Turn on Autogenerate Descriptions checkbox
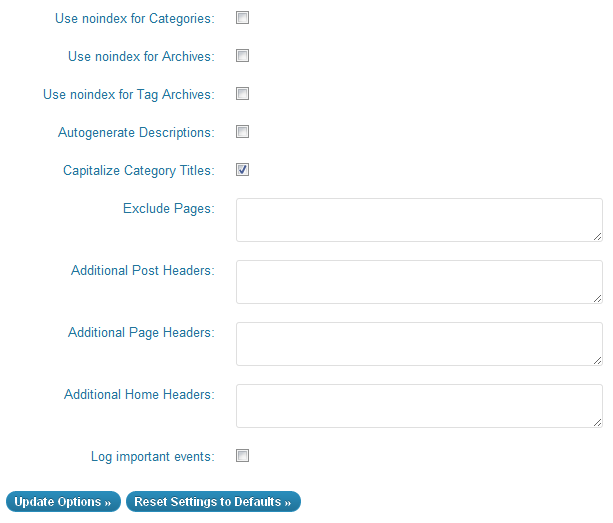 click(242, 132)
